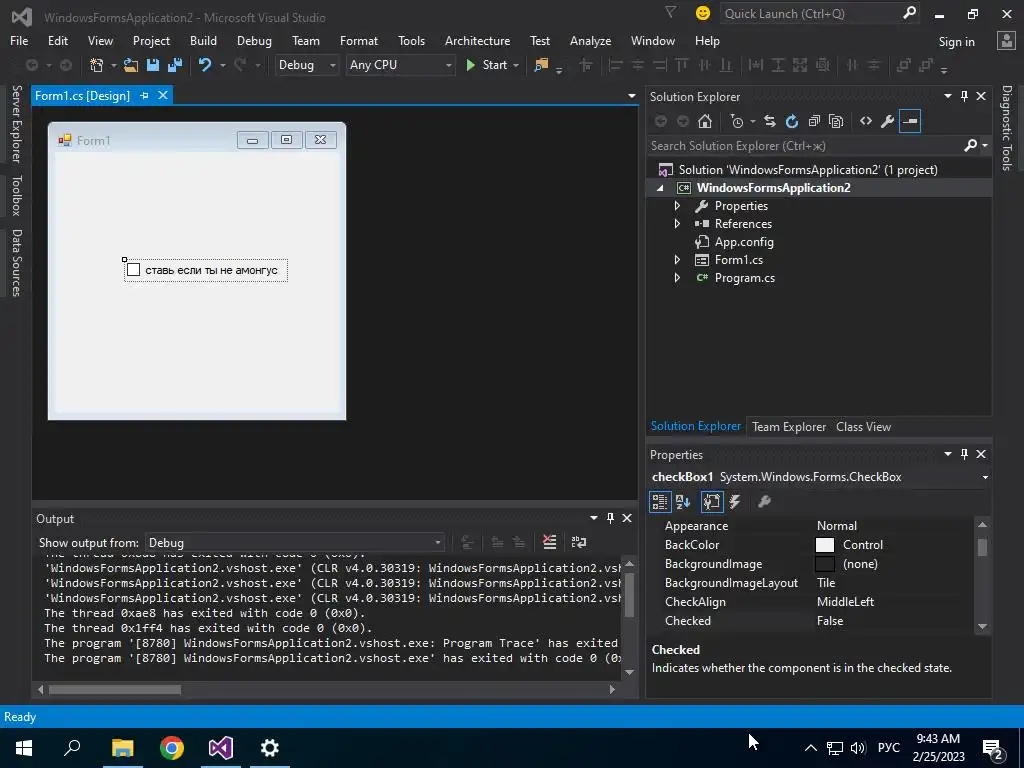This screenshot has height=768, width=1024.
Task: Open the File menu
Action: 19,40
